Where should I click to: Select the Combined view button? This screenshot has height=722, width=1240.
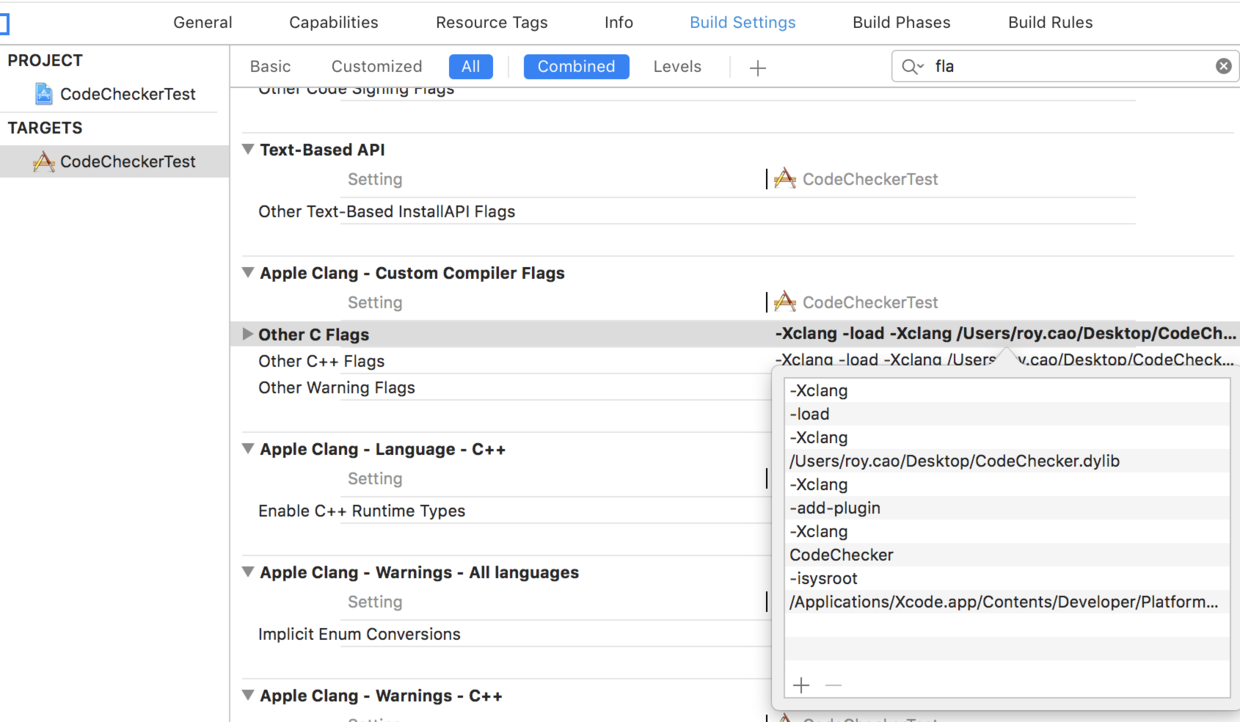(576, 67)
